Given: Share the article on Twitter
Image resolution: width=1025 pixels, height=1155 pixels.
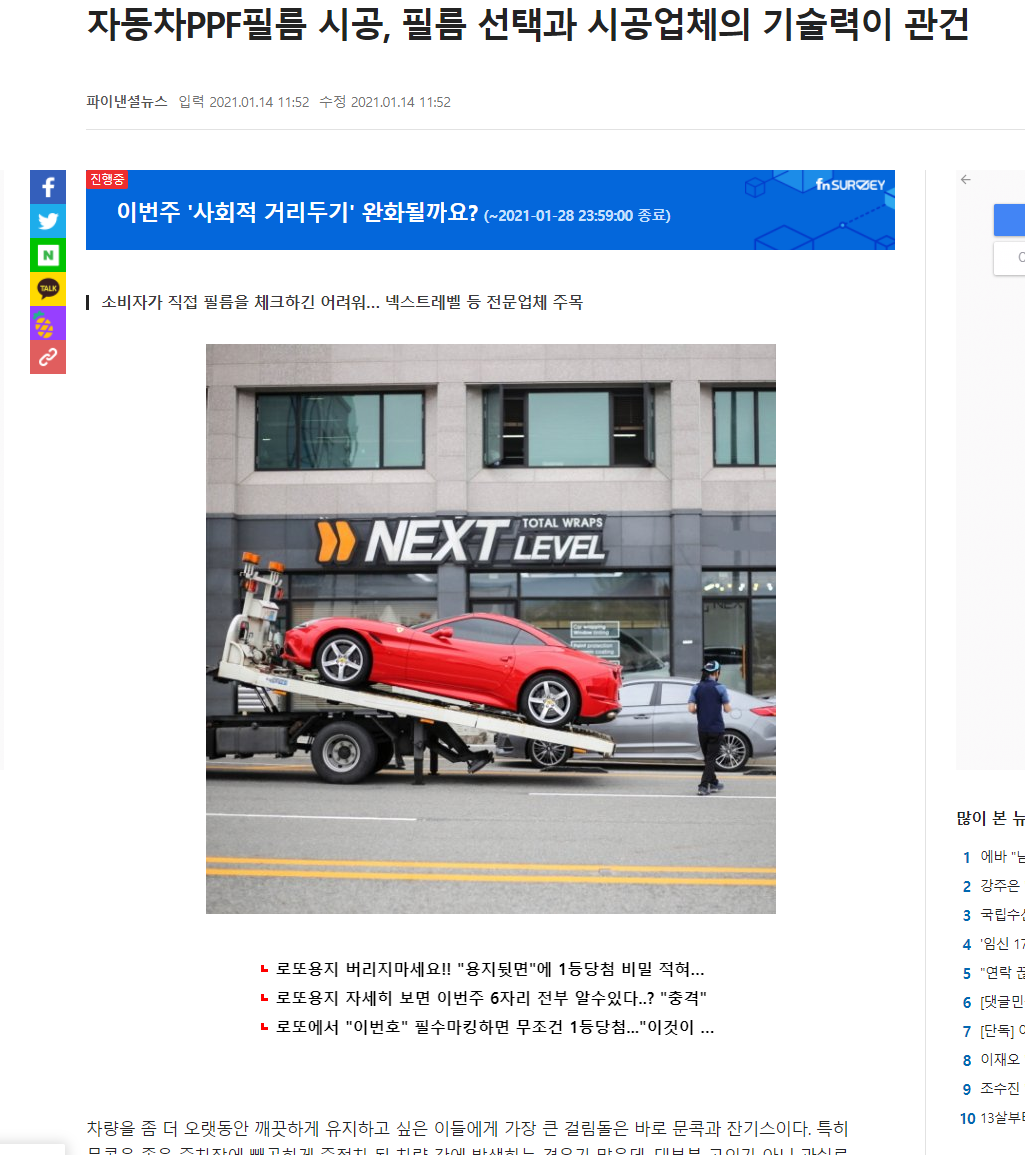Looking at the screenshot, I should (48, 221).
